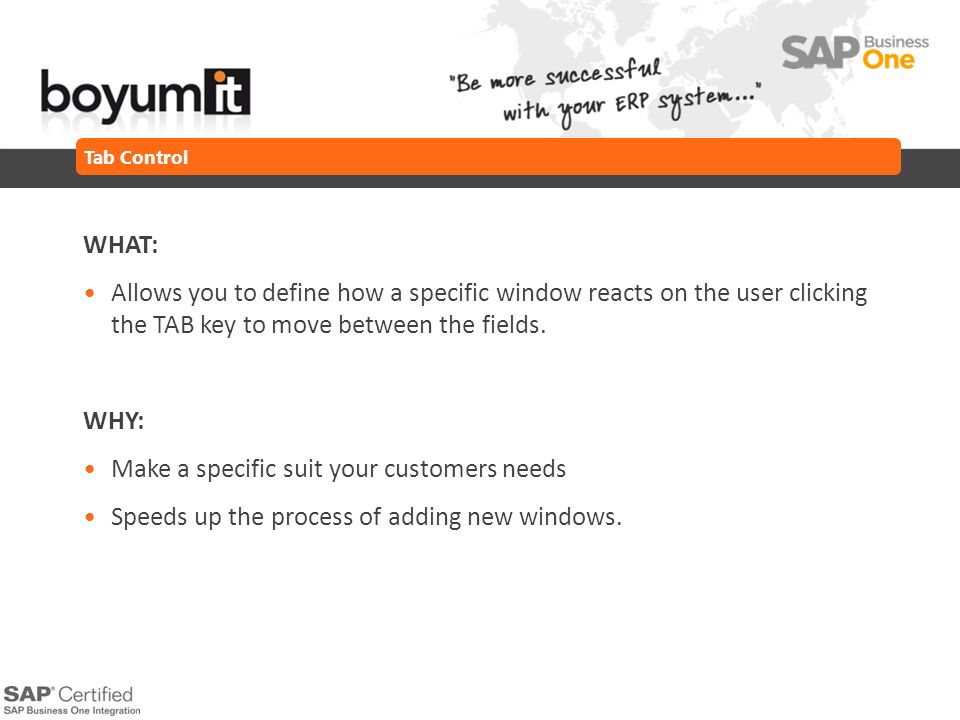Click orange bullet before 'Make a specific'

(91, 470)
